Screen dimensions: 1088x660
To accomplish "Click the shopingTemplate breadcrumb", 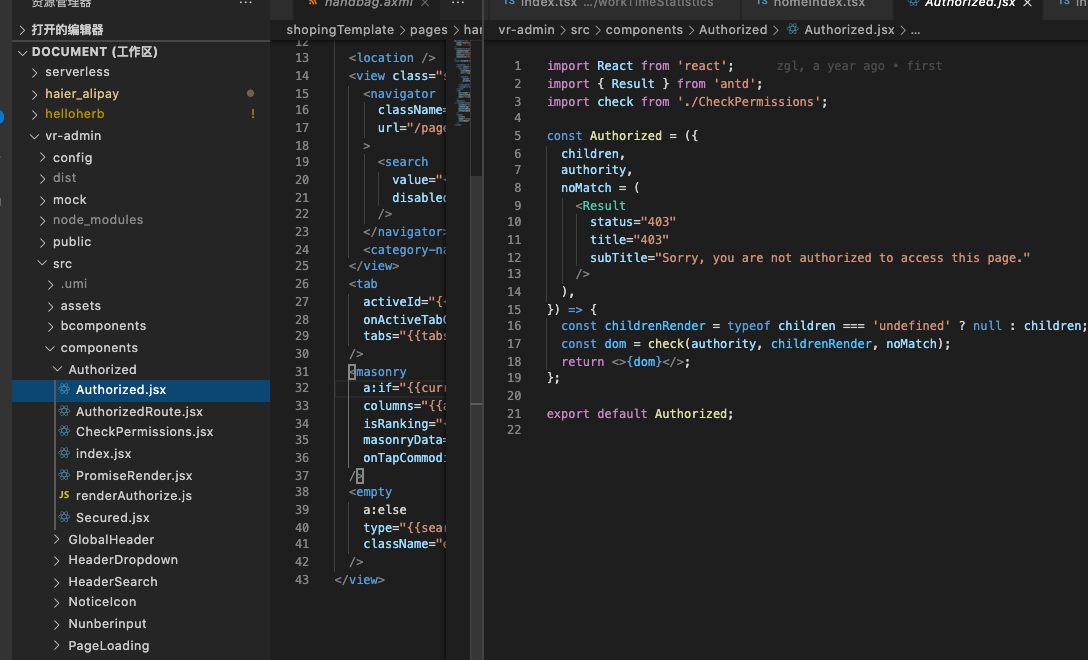I will point(340,30).
